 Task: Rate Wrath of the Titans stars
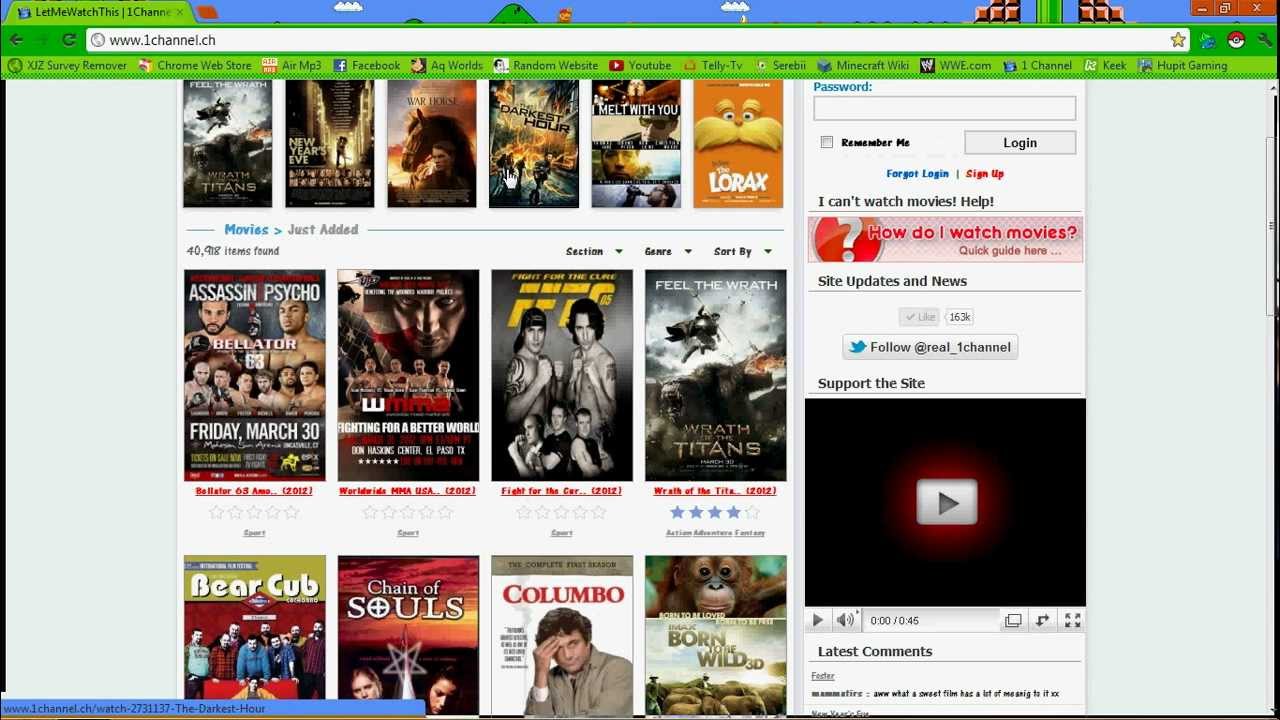pyautogui.click(x=715, y=512)
